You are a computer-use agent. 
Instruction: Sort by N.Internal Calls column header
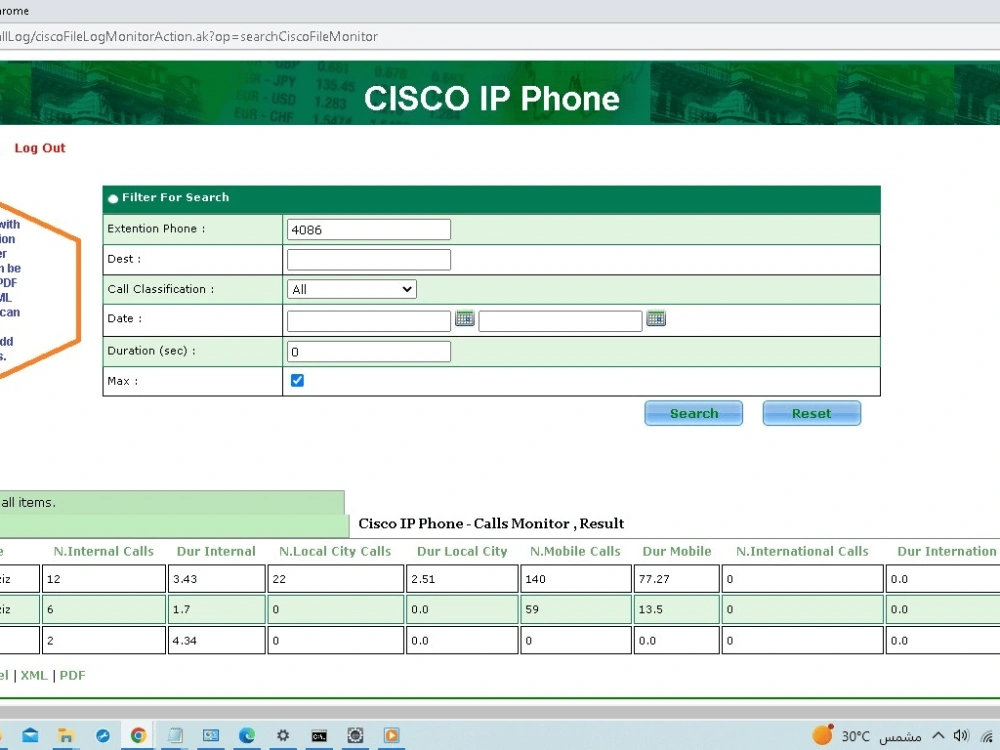point(103,552)
